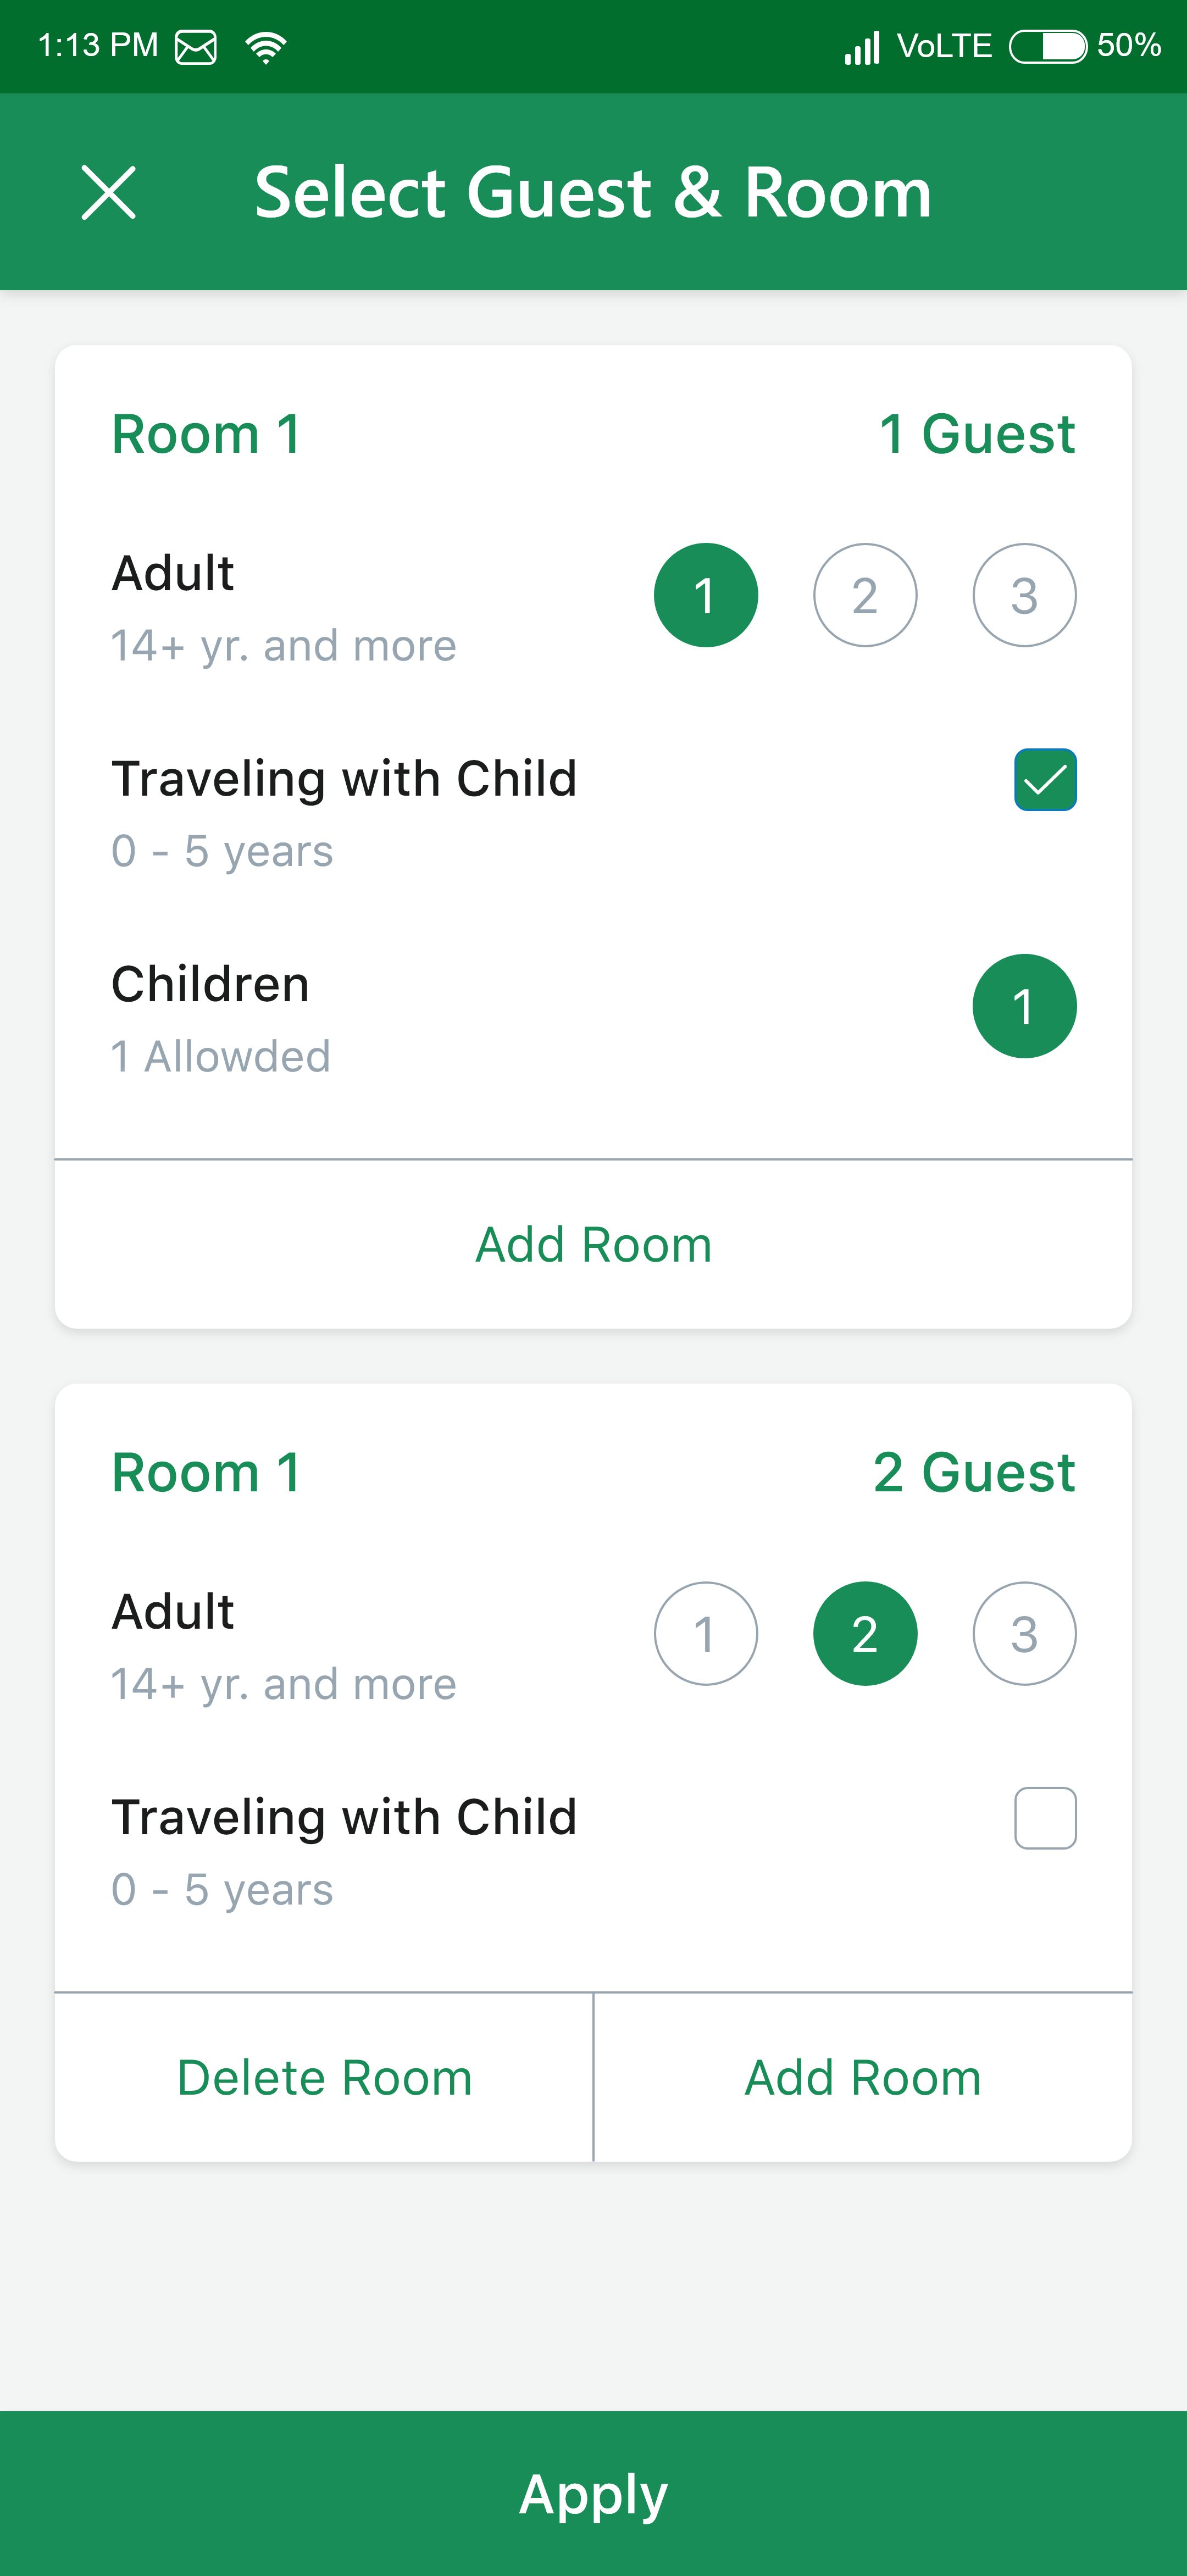Tap the 1 Guest summary label

pyautogui.click(x=977, y=434)
